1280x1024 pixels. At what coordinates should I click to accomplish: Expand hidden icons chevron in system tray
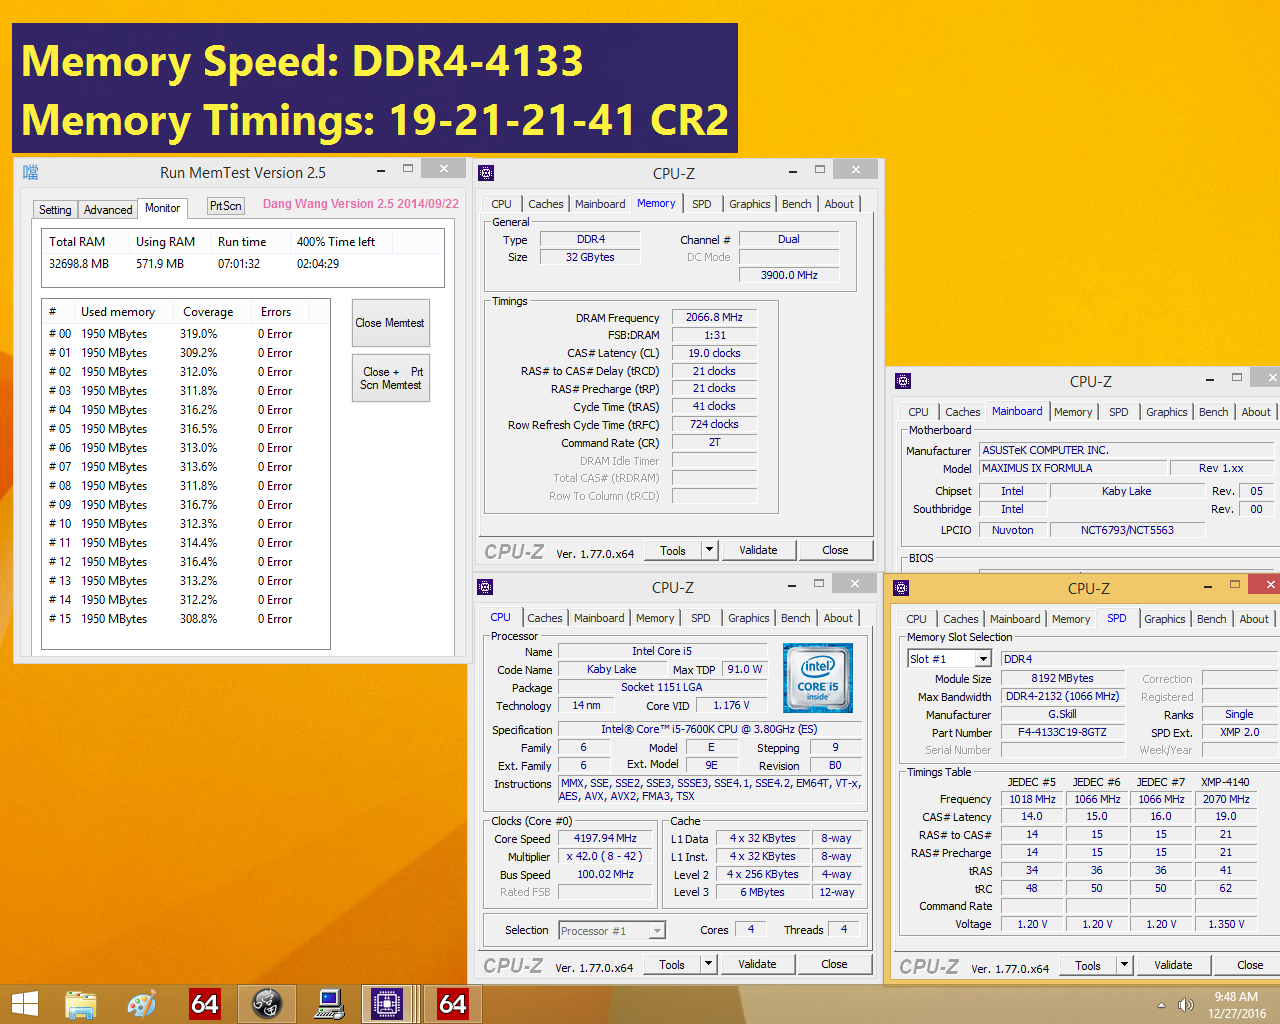tap(1160, 1003)
